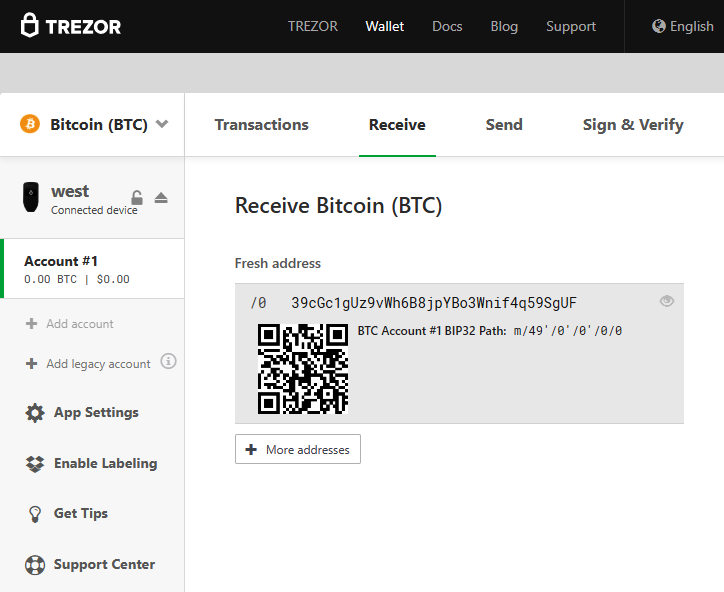Click the Fresh address section label
Image resolution: width=724 pixels, height=592 pixels.
(278, 263)
